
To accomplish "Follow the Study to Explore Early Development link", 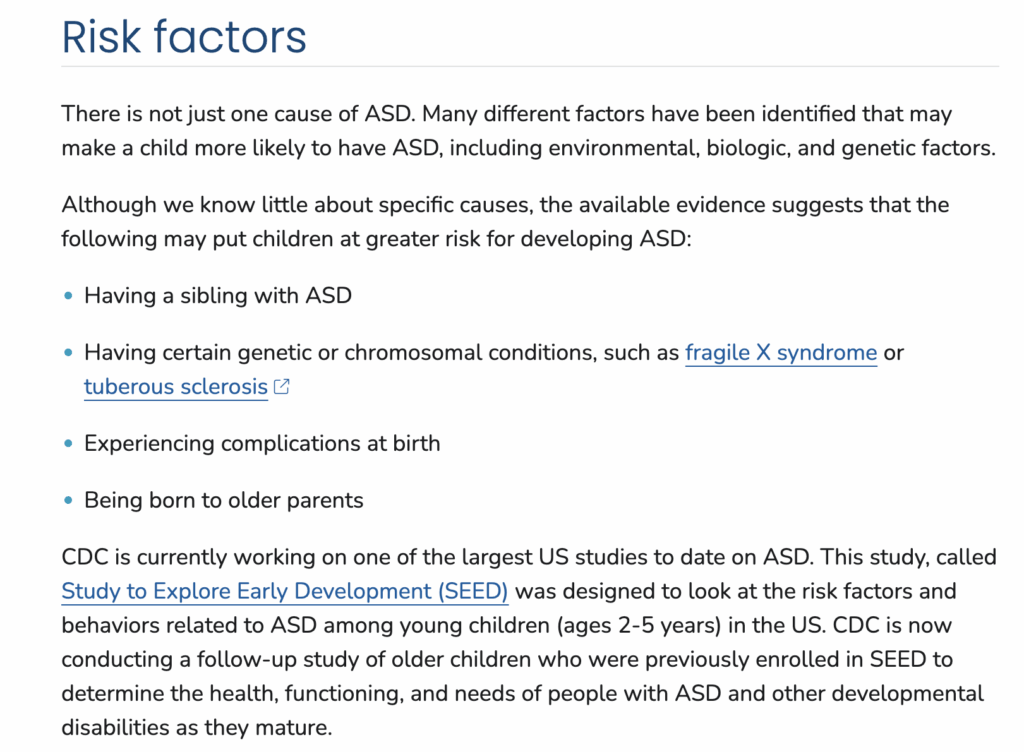I will click(x=284, y=591).
